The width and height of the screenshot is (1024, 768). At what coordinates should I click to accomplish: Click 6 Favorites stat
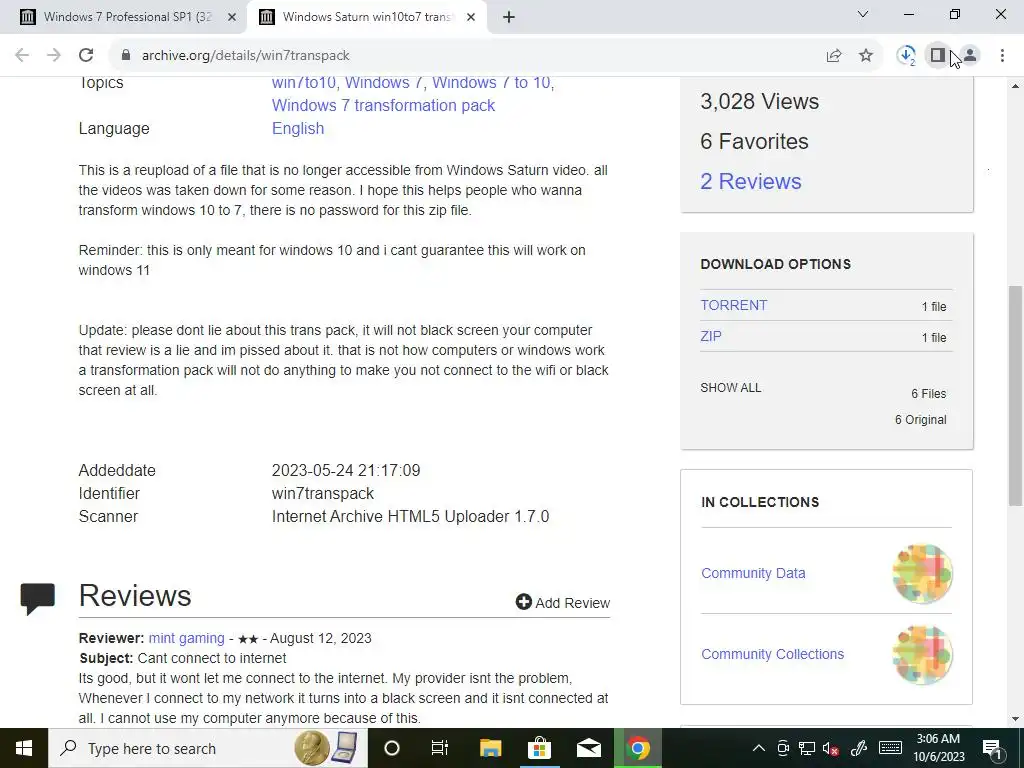754,142
